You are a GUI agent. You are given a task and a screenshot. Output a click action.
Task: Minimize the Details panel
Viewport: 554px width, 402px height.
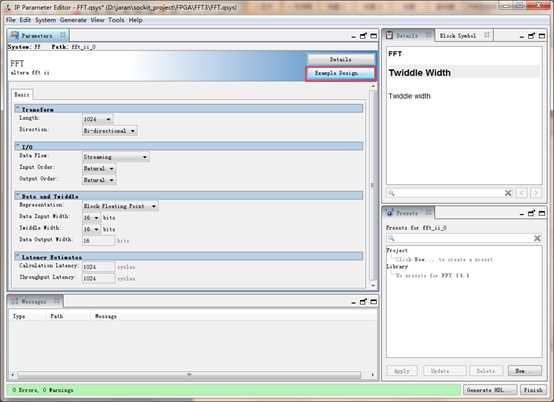[522, 36]
